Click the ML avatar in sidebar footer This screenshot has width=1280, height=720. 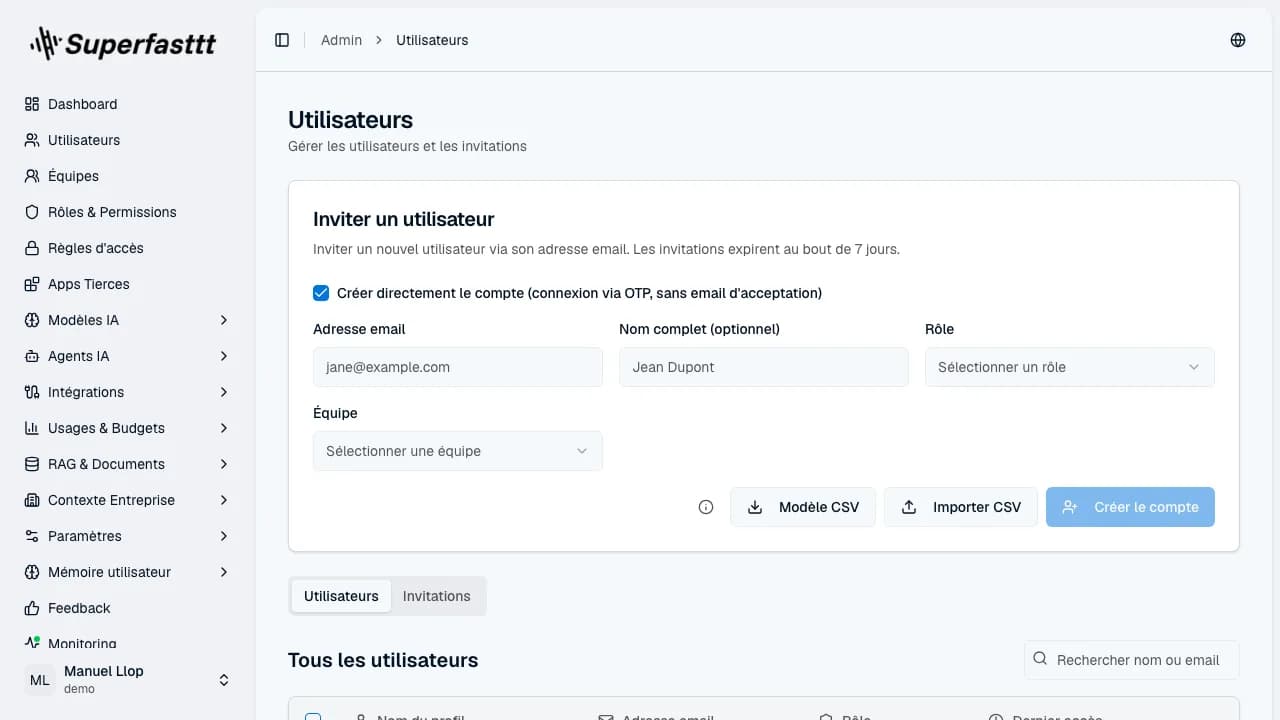(x=40, y=680)
